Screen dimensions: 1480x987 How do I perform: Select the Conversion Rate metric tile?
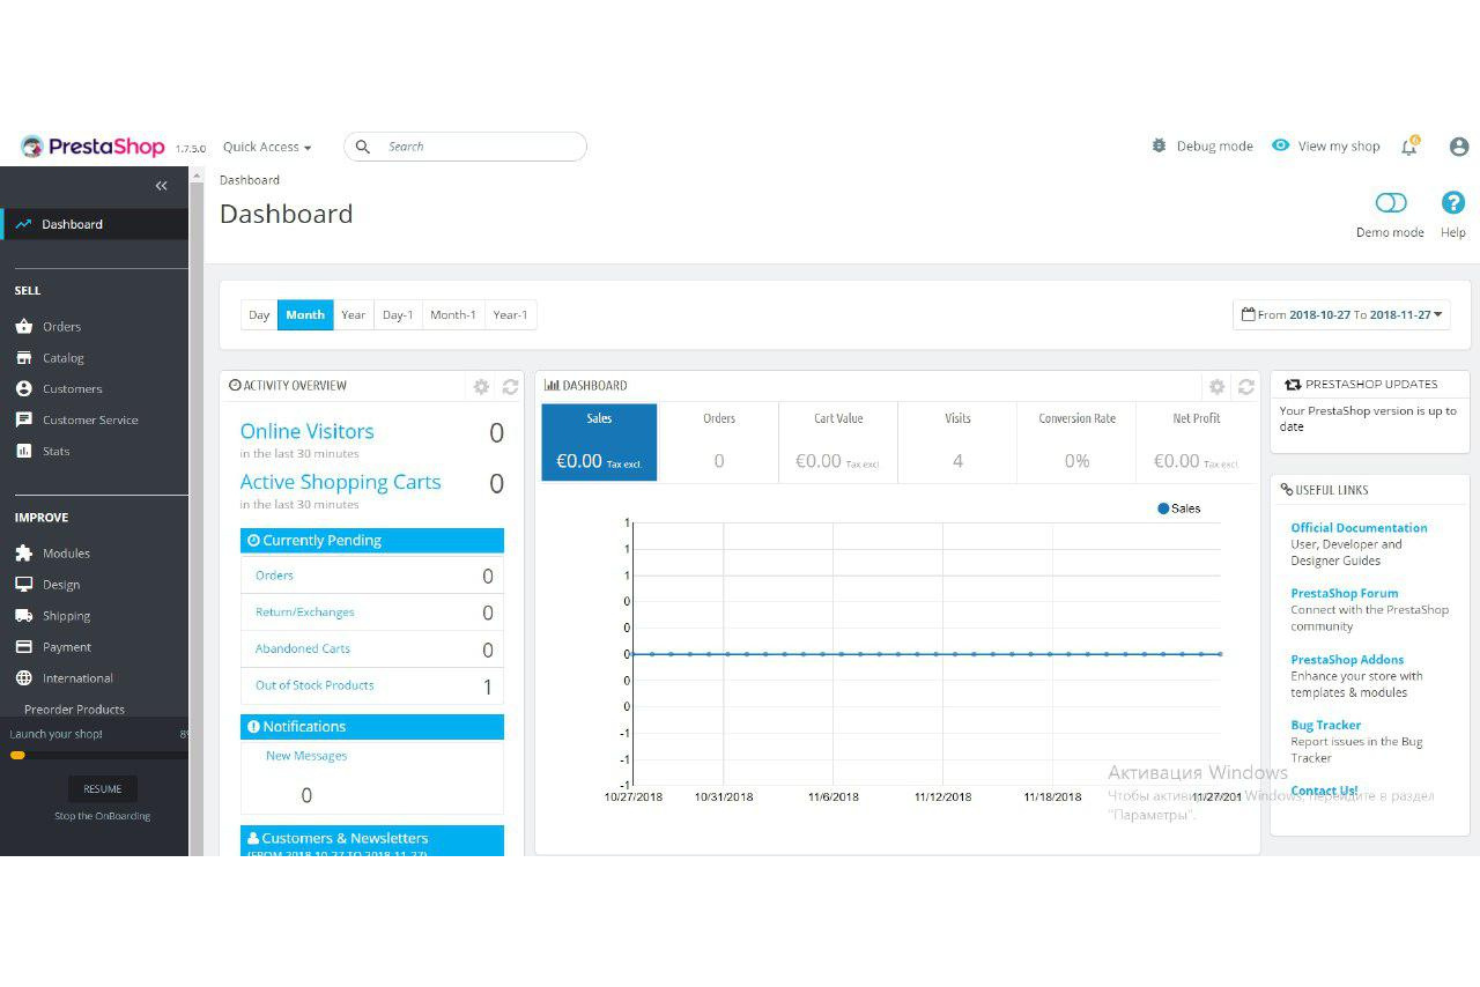(1076, 442)
